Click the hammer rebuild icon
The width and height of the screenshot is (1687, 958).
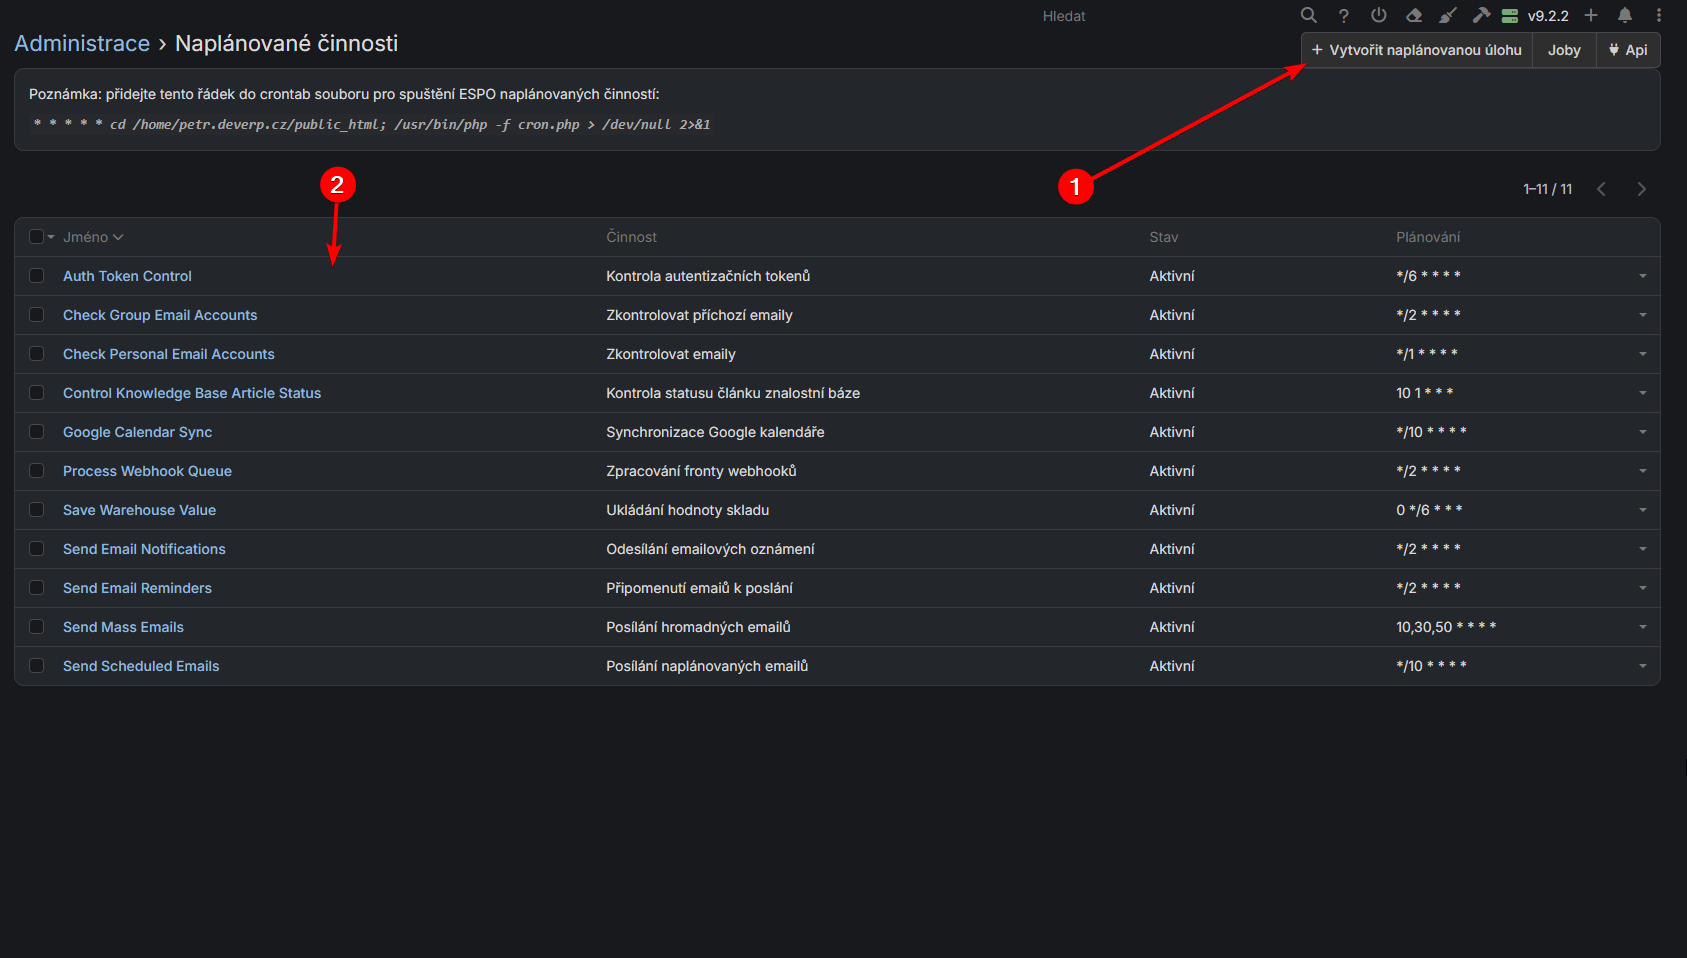click(1481, 15)
